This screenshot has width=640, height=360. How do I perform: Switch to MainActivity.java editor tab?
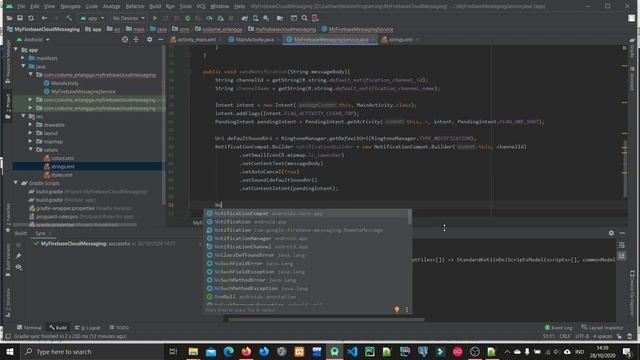pyautogui.click(x=254, y=40)
